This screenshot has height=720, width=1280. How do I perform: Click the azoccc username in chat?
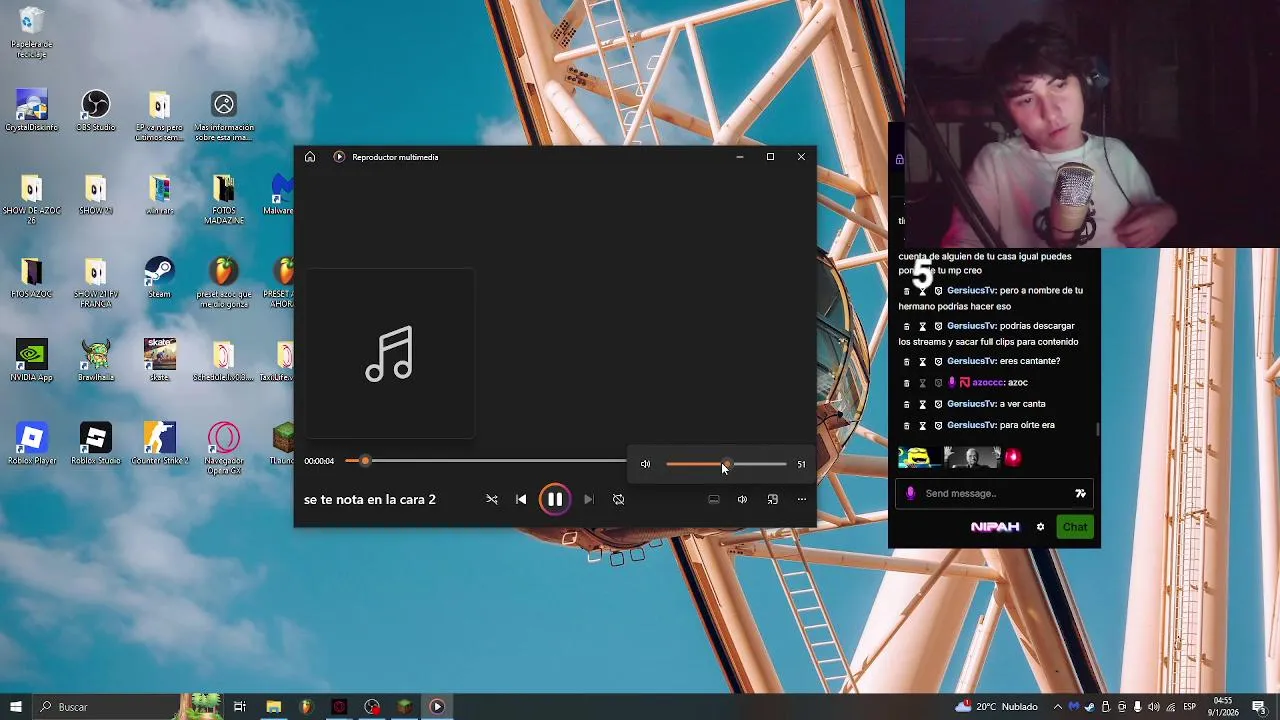click(x=986, y=382)
